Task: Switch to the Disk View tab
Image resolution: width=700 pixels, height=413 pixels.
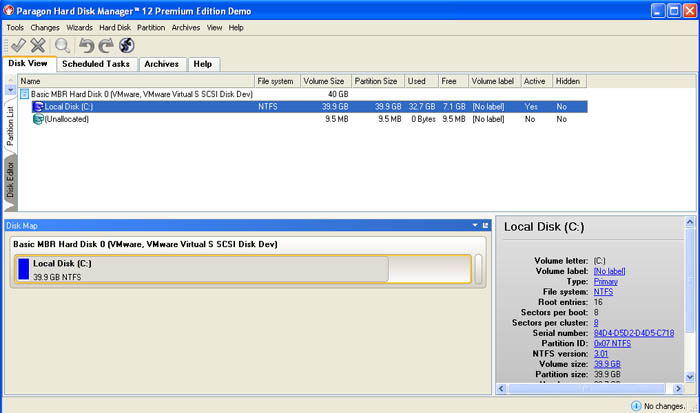Action: pos(29,64)
